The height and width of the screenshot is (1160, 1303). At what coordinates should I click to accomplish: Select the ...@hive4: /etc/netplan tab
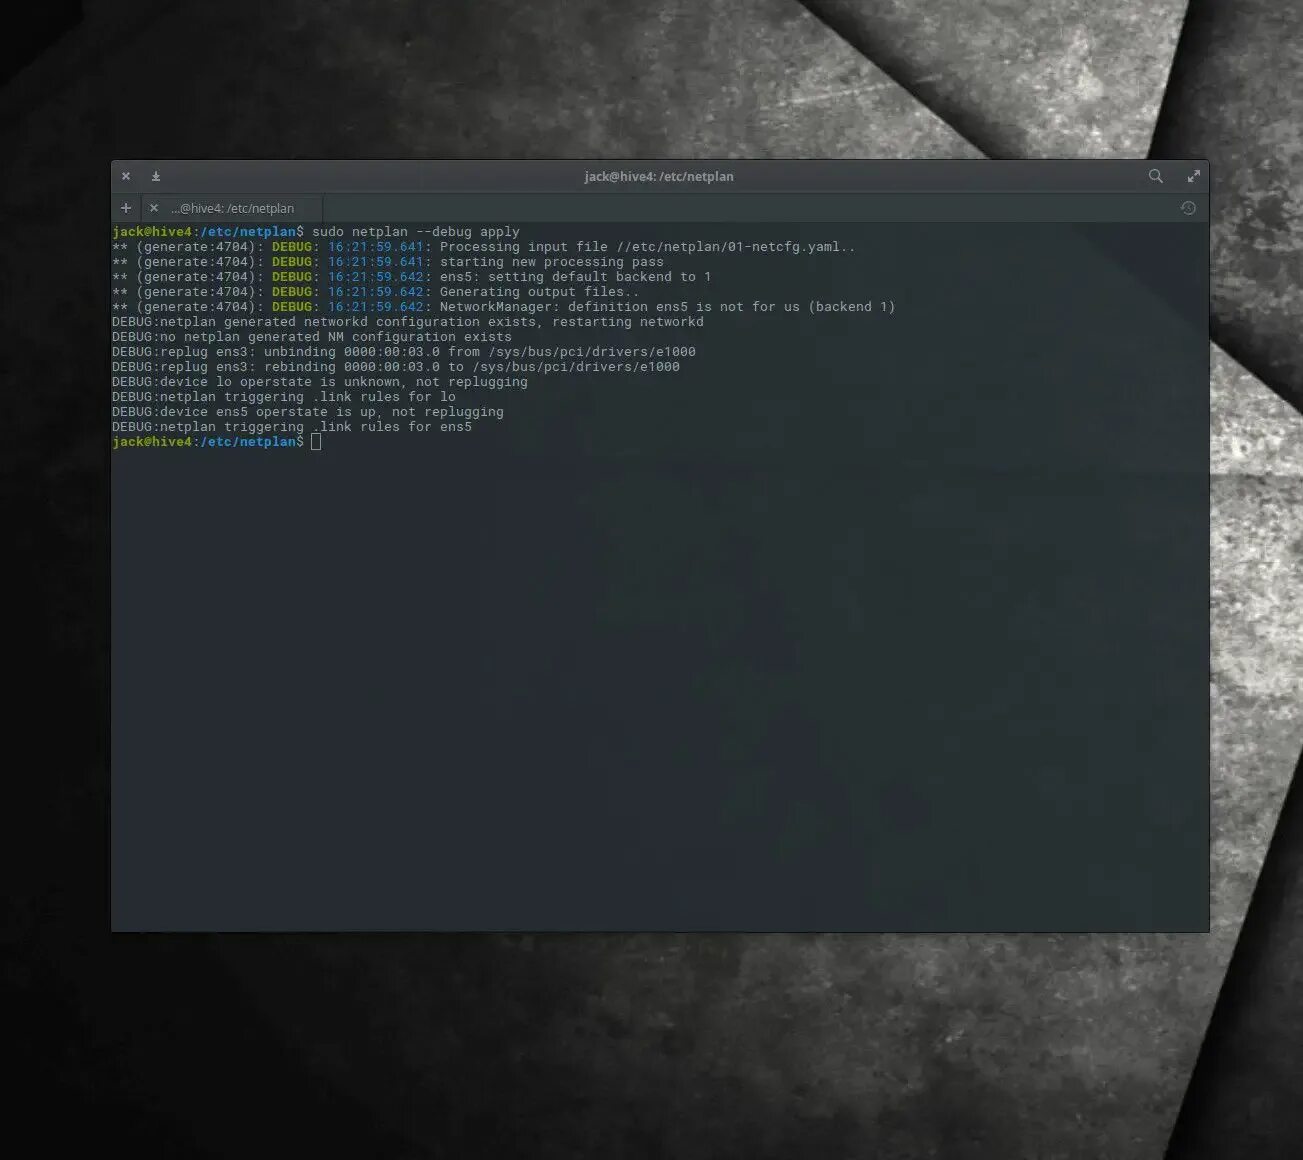232,208
